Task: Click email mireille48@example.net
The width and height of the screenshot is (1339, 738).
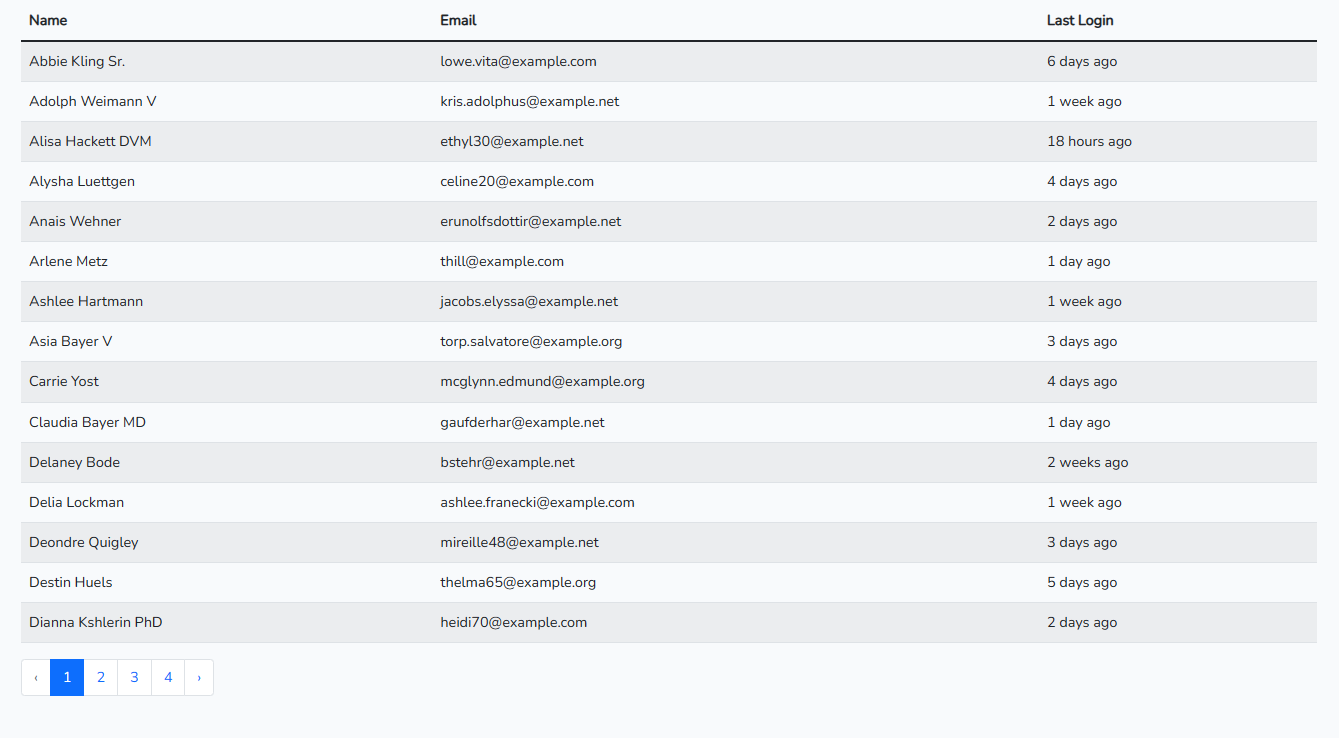Action: click(x=519, y=542)
